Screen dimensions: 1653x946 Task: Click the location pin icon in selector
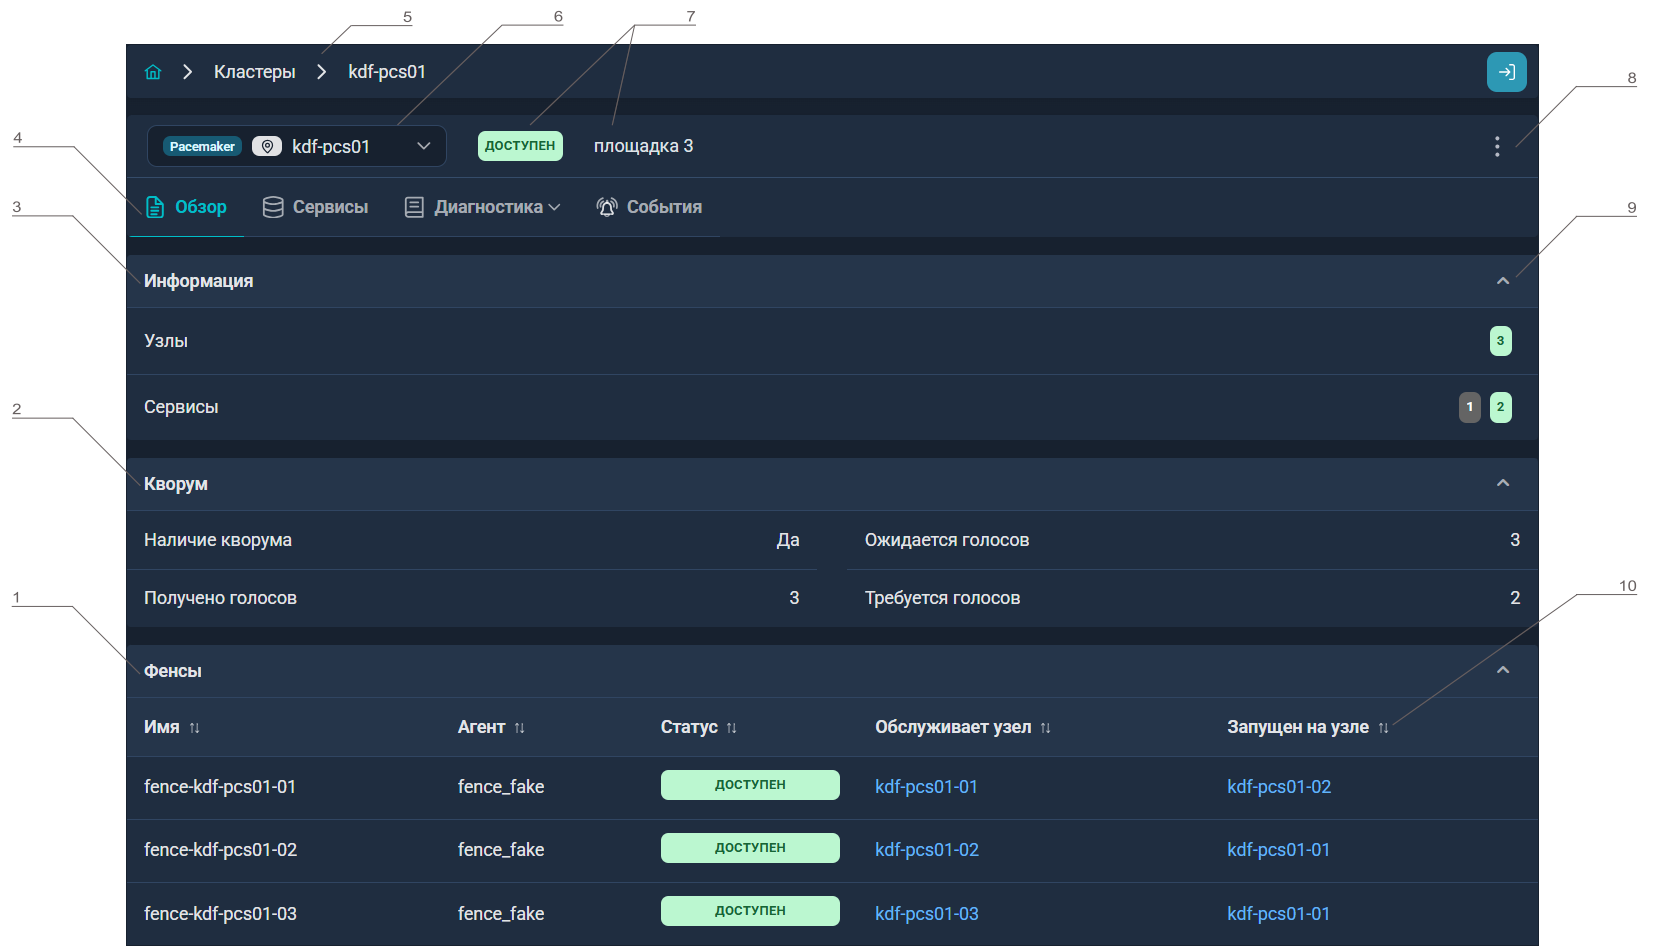coord(266,147)
